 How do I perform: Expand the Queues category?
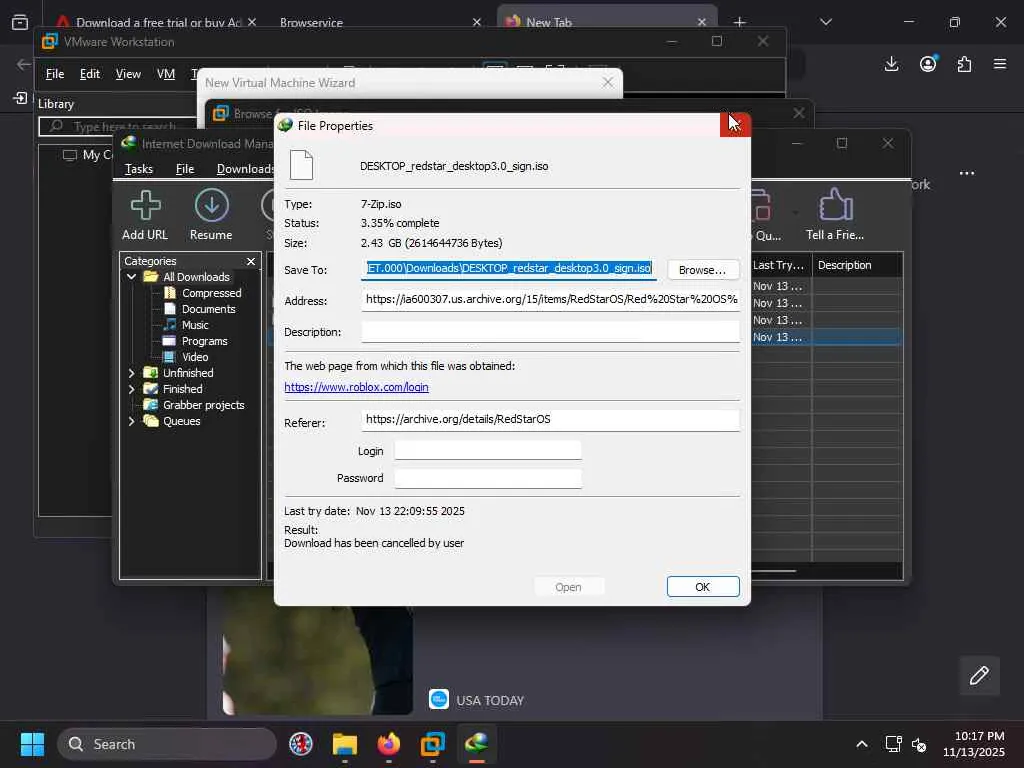[131, 421]
